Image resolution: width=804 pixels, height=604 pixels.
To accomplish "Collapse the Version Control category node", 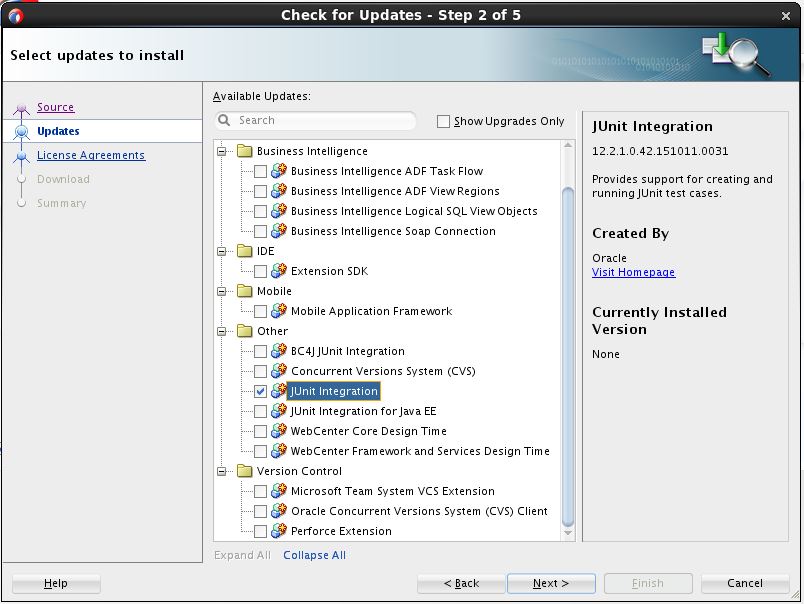I will [x=221, y=471].
